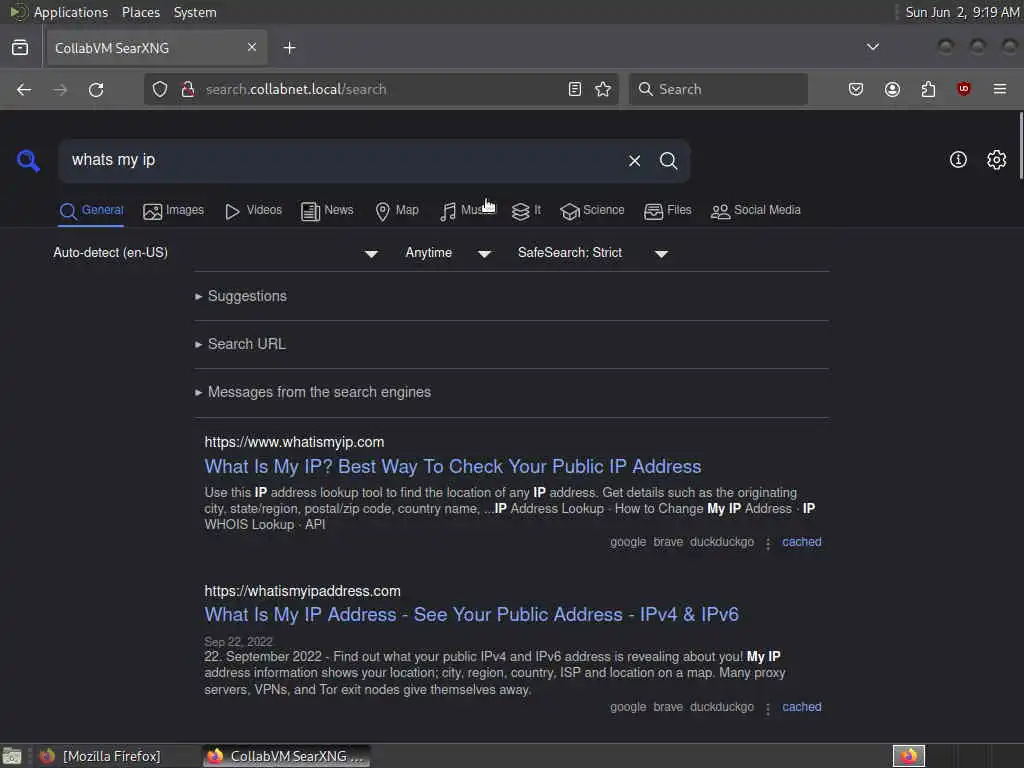This screenshot has height=768, width=1024.
Task: Expand Messages from the search engines
Action: tap(313, 392)
